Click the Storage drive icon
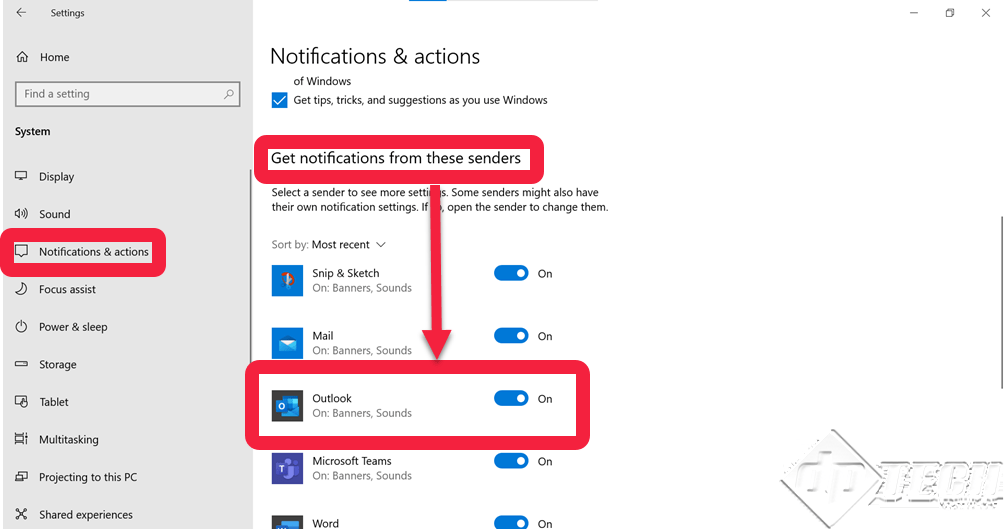Viewport: 1004px width, 529px height. coord(21,364)
